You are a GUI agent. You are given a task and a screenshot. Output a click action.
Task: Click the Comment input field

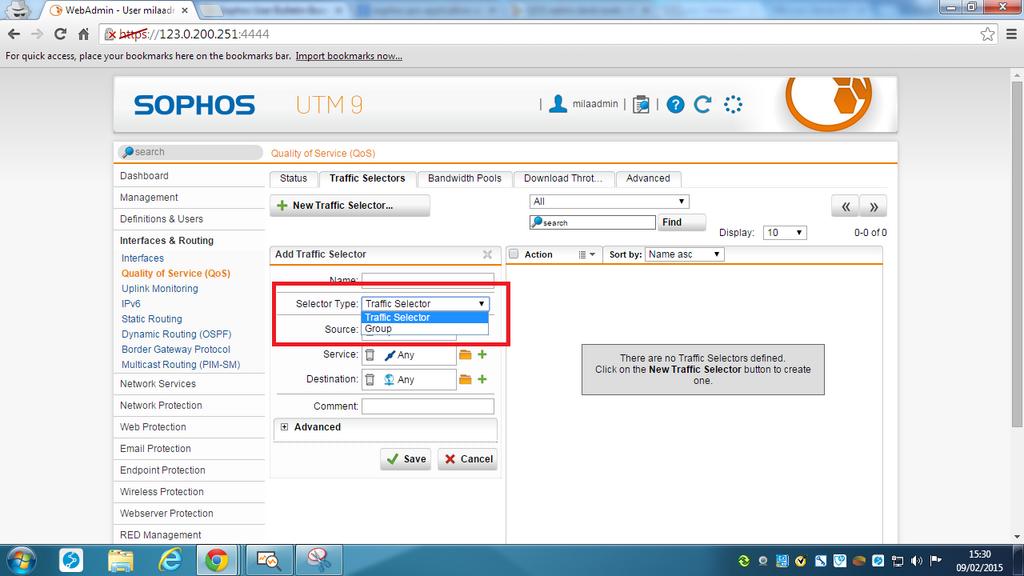coord(428,406)
